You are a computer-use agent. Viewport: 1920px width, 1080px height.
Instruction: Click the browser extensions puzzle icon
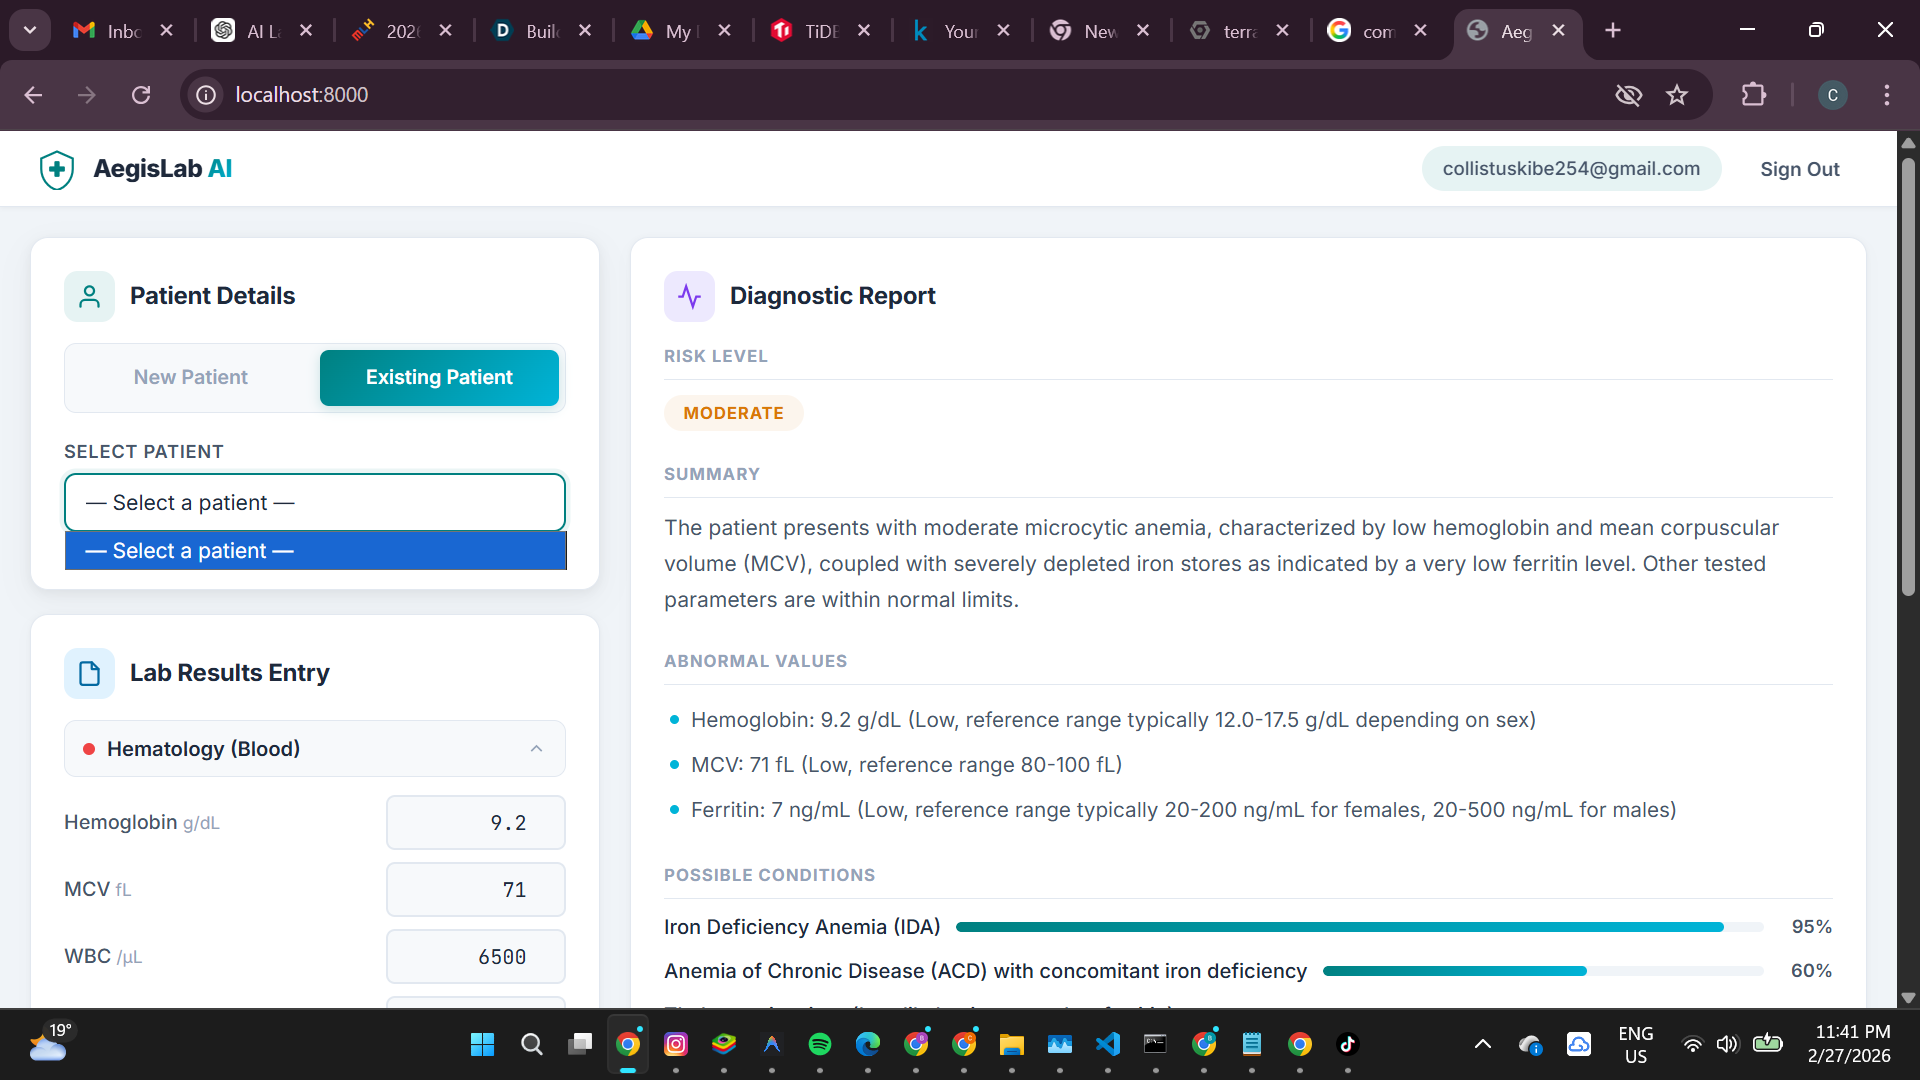point(1753,95)
